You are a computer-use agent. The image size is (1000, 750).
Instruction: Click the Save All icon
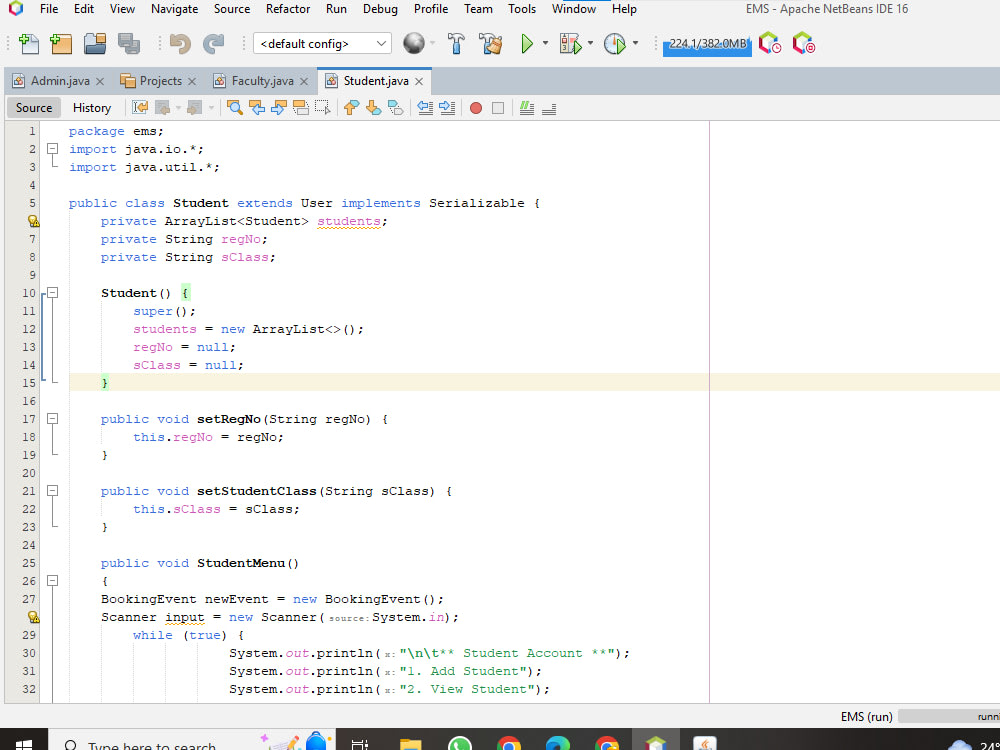129,43
